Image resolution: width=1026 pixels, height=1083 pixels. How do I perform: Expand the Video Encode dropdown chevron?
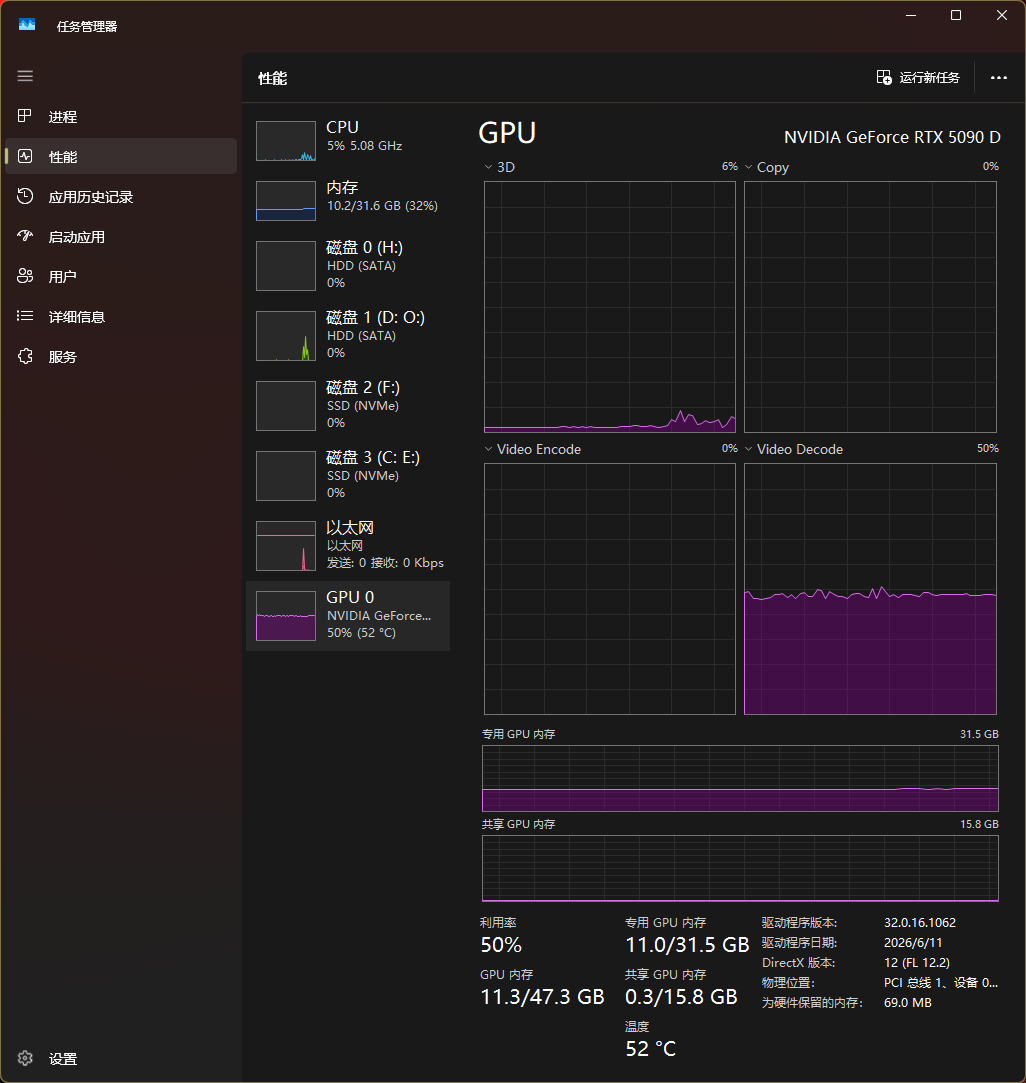(x=488, y=449)
